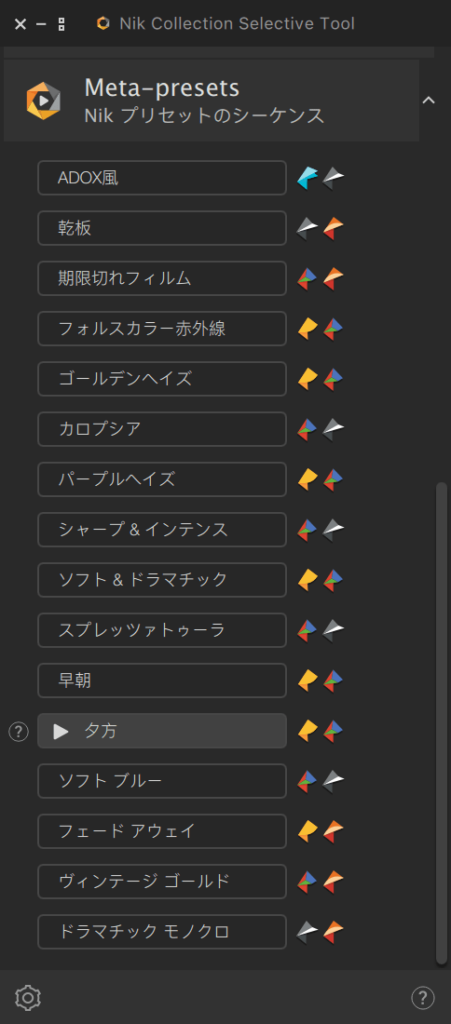Apply the ヴィンテージ ゴールド preset
This screenshot has width=451, height=1024.
pyautogui.click(x=162, y=882)
